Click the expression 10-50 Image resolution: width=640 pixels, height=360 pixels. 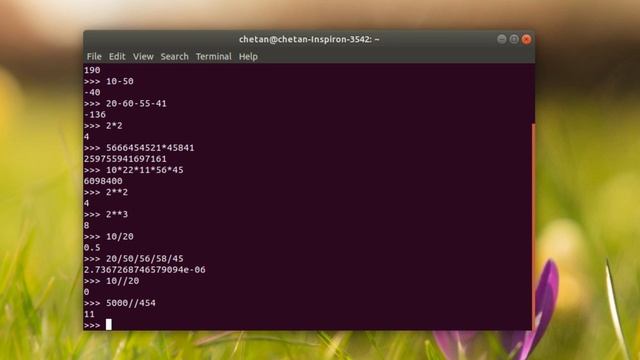[120, 81]
